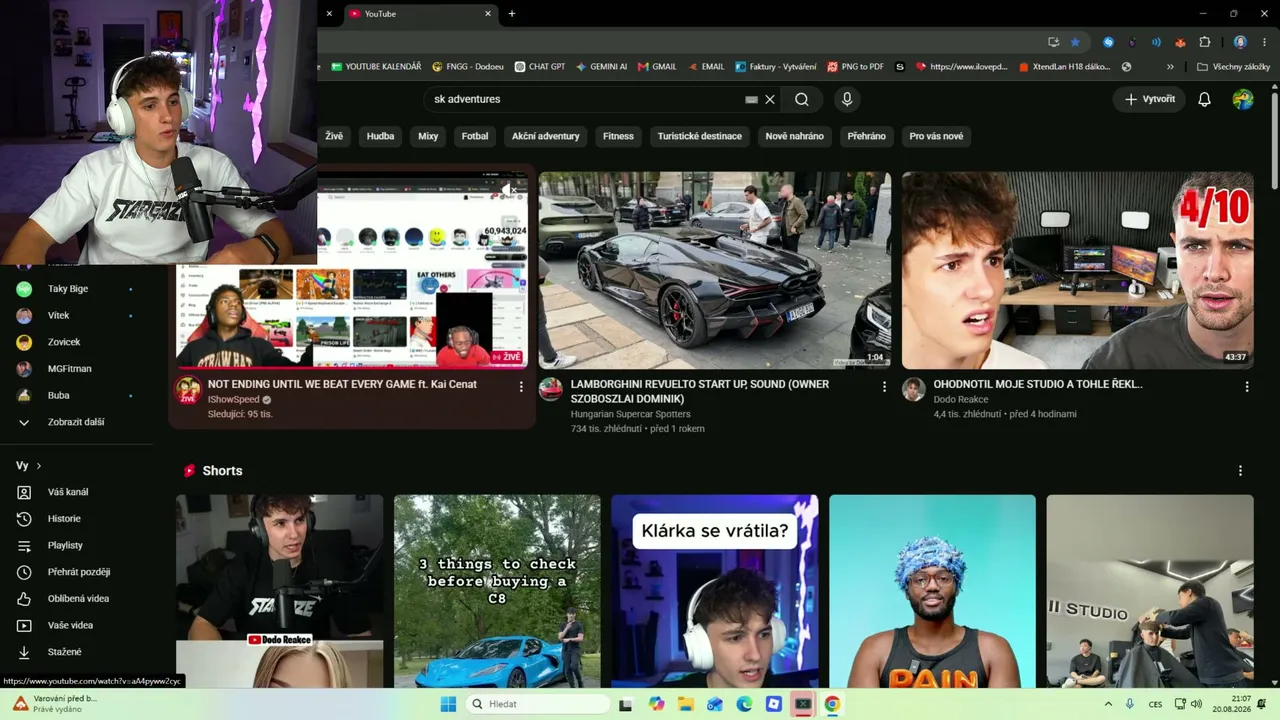Viewport: 1280px width, 720px height.
Task: Play the '3 things to check before buying a C8' Short
Action: [x=497, y=591]
